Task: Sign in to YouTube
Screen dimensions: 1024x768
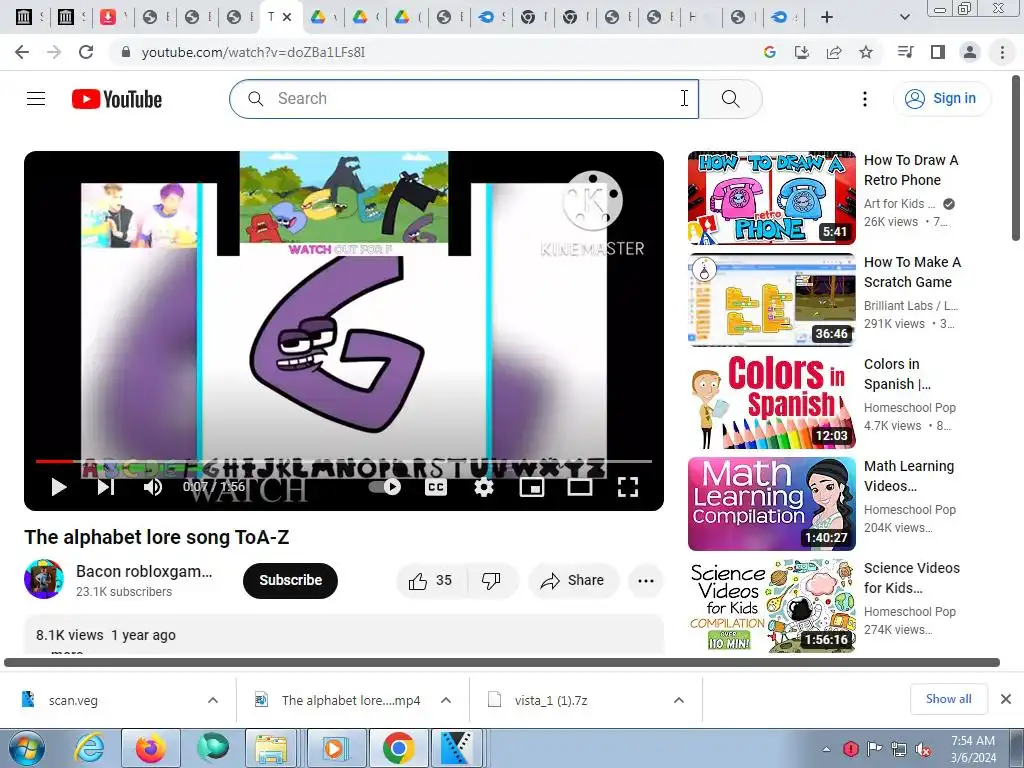Action: coord(942,99)
